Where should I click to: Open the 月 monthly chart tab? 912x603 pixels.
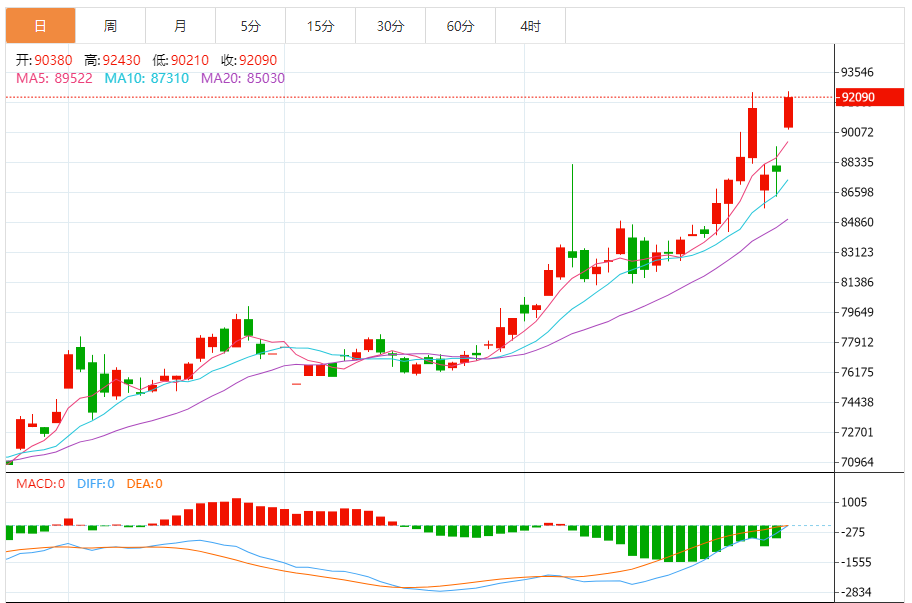(x=180, y=26)
